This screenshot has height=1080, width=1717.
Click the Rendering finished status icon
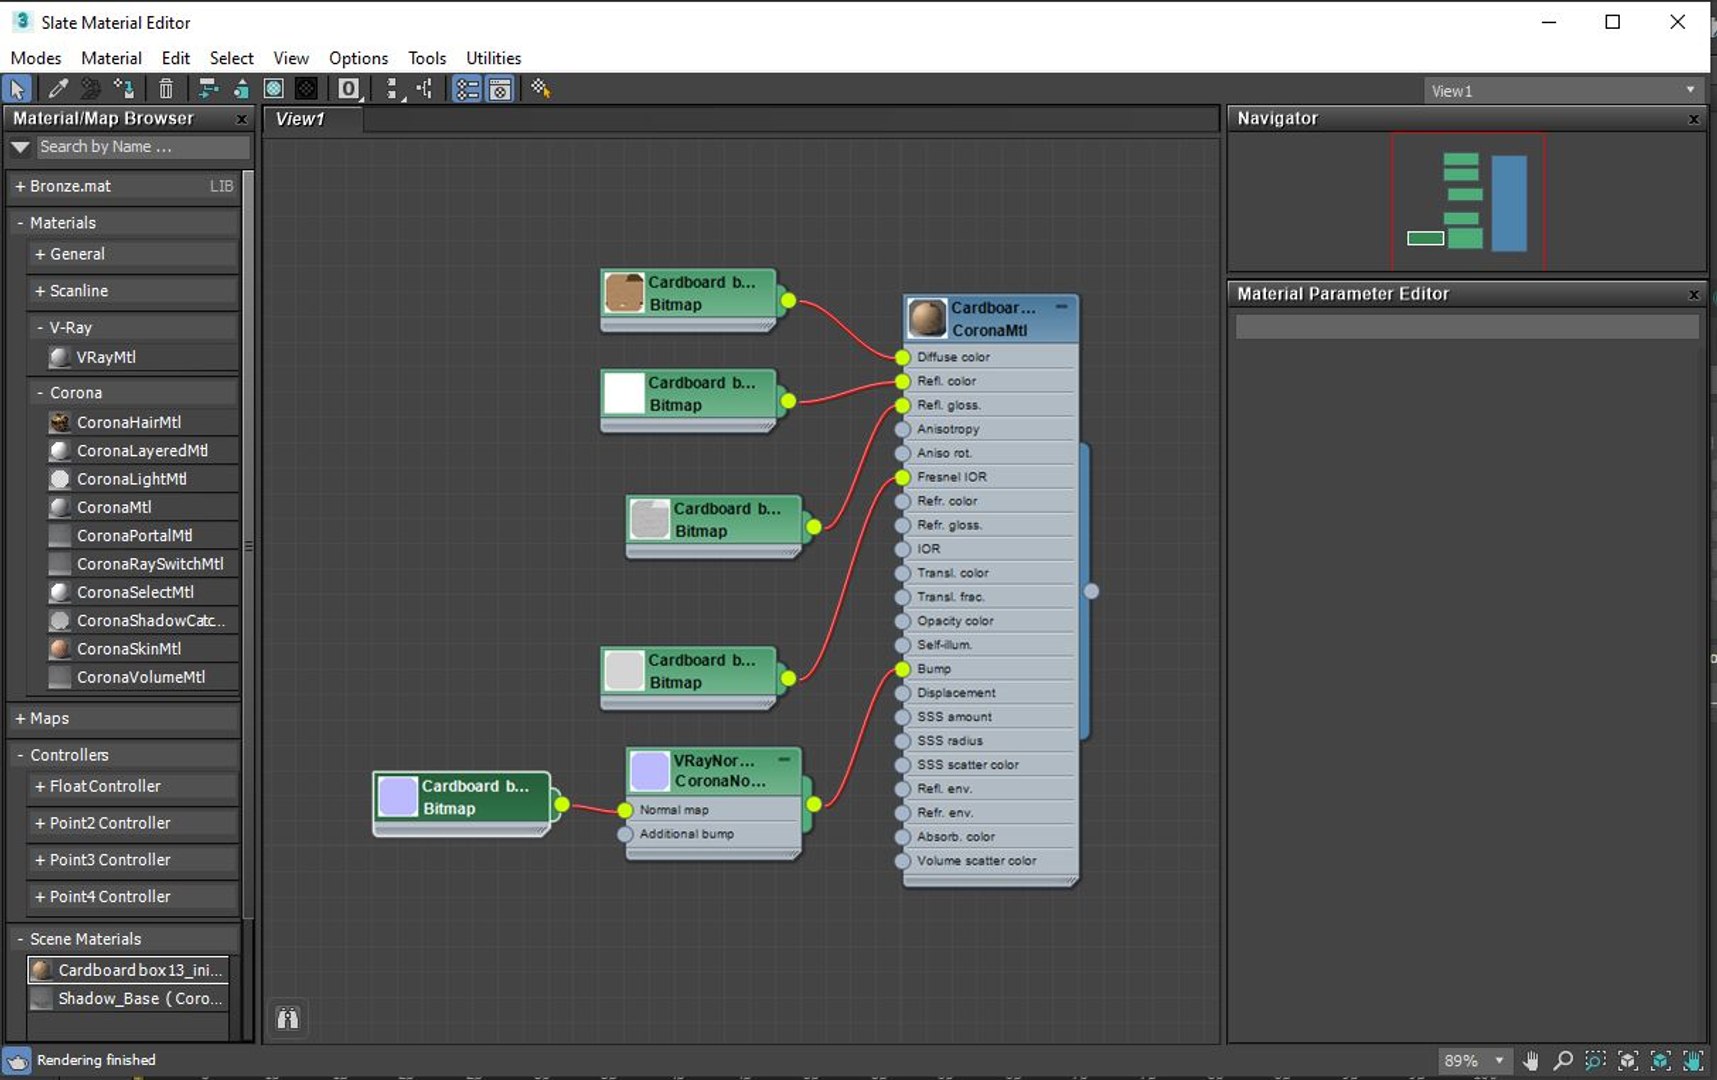point(17,1060)
